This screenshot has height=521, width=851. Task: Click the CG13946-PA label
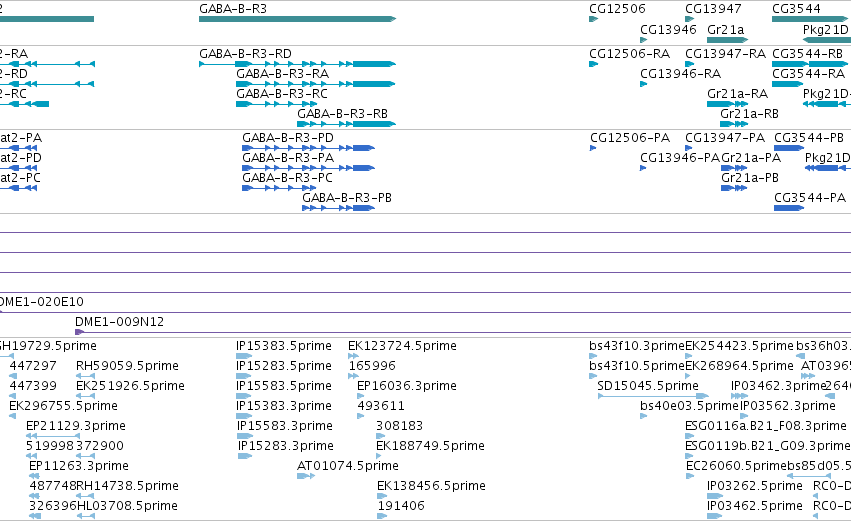[680, 158]
